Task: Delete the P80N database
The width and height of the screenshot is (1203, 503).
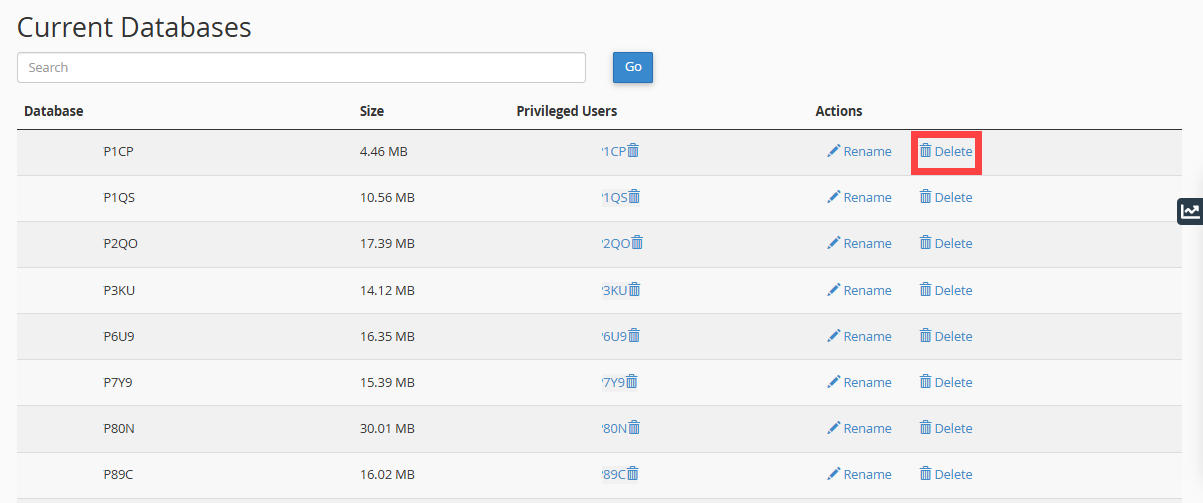Action: click(x=945, y=429)
